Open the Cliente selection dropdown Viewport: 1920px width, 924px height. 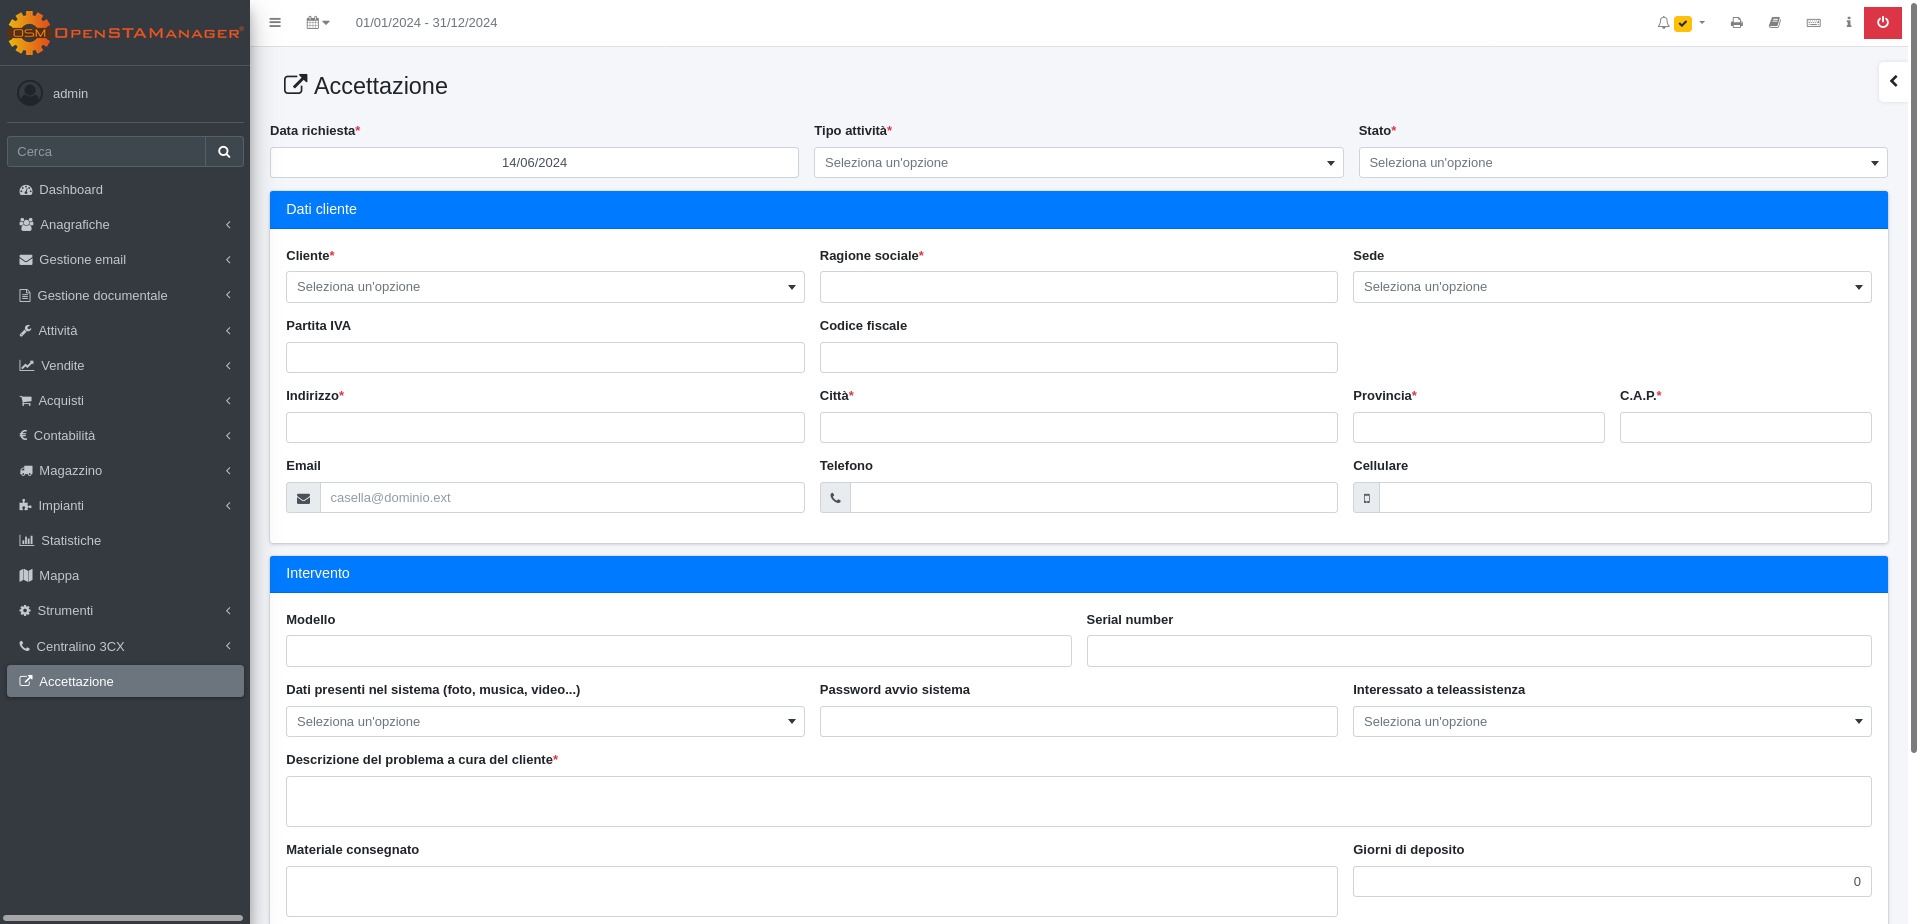(x=544, y=287)
